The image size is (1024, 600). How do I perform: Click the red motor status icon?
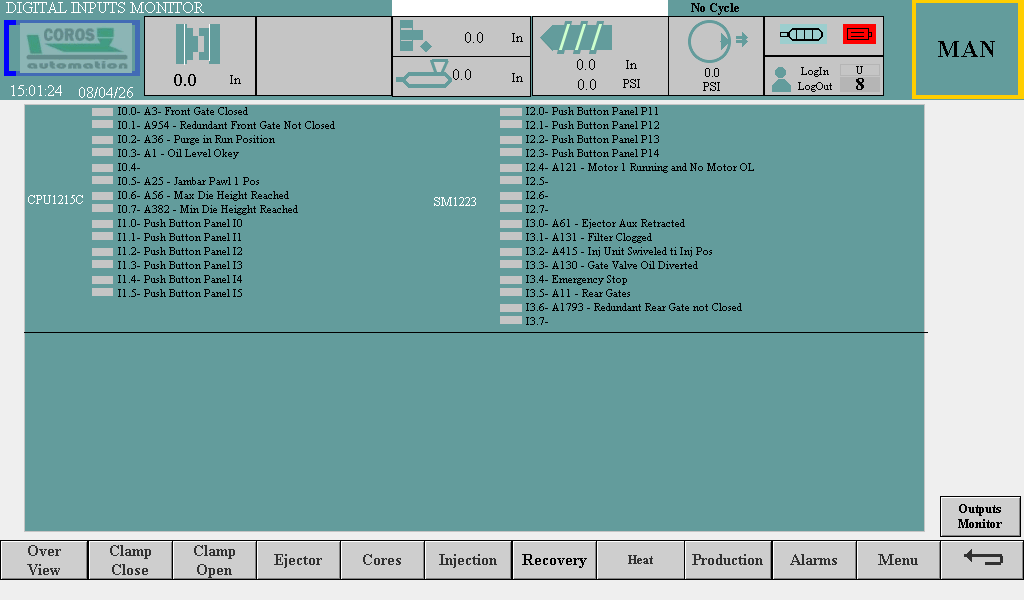point(859,35)
